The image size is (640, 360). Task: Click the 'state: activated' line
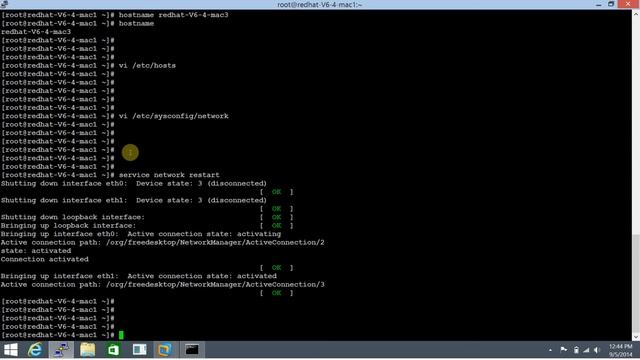click(36, 251)
